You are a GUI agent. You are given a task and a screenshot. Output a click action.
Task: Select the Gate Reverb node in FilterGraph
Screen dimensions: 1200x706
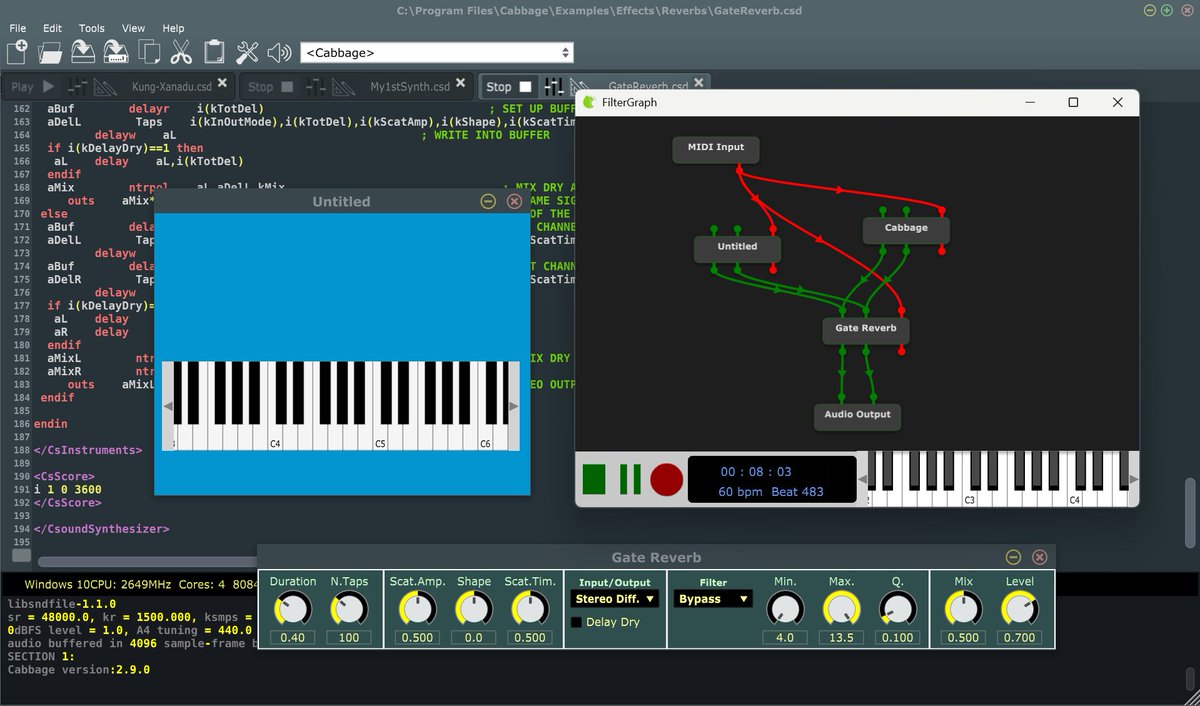pos(865,329)
